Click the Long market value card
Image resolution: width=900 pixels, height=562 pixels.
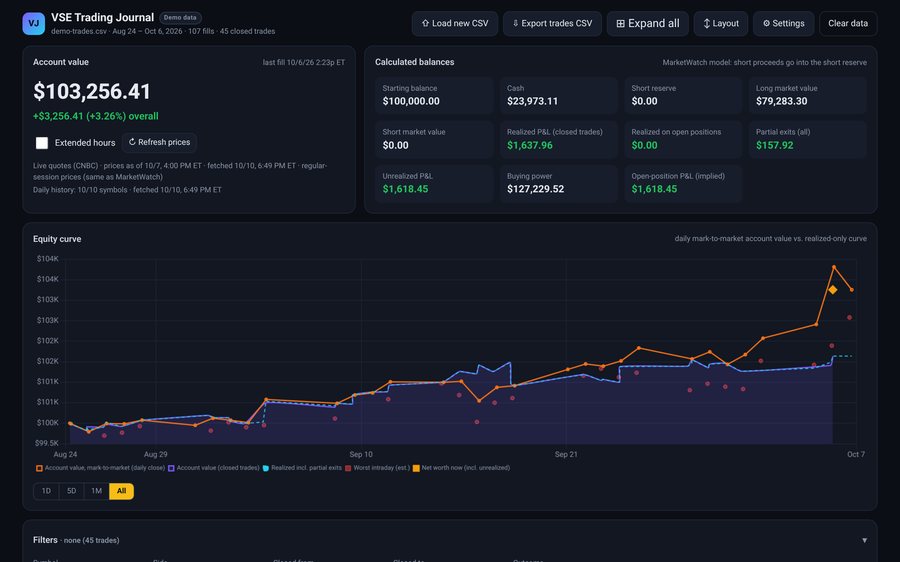pos(808,95)
